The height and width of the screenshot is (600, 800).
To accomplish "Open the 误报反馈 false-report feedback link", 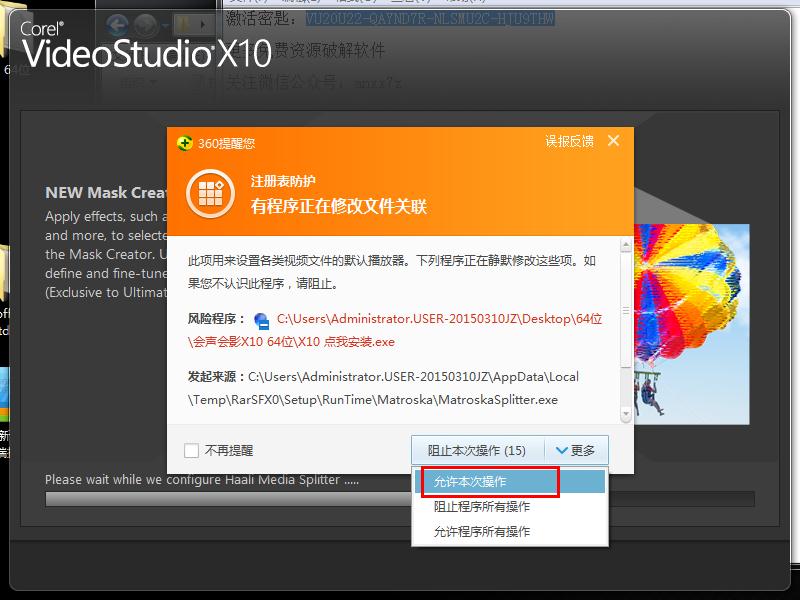I will coord(569,141).
